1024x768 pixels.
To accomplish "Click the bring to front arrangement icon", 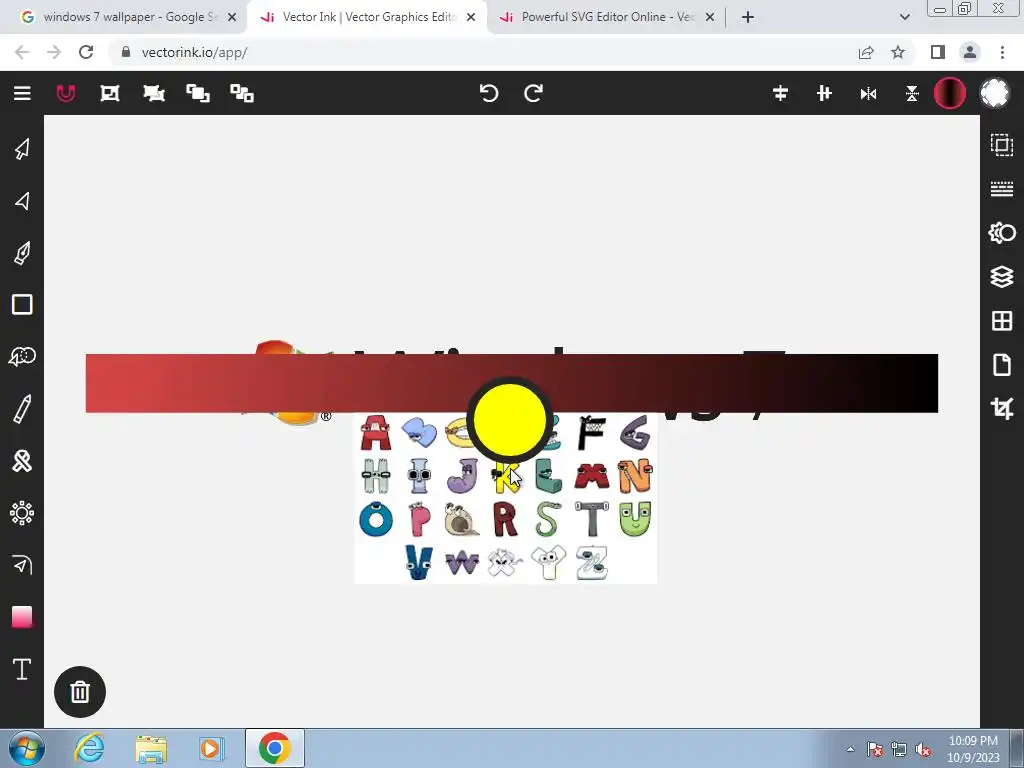I will (x=198, y=93).
